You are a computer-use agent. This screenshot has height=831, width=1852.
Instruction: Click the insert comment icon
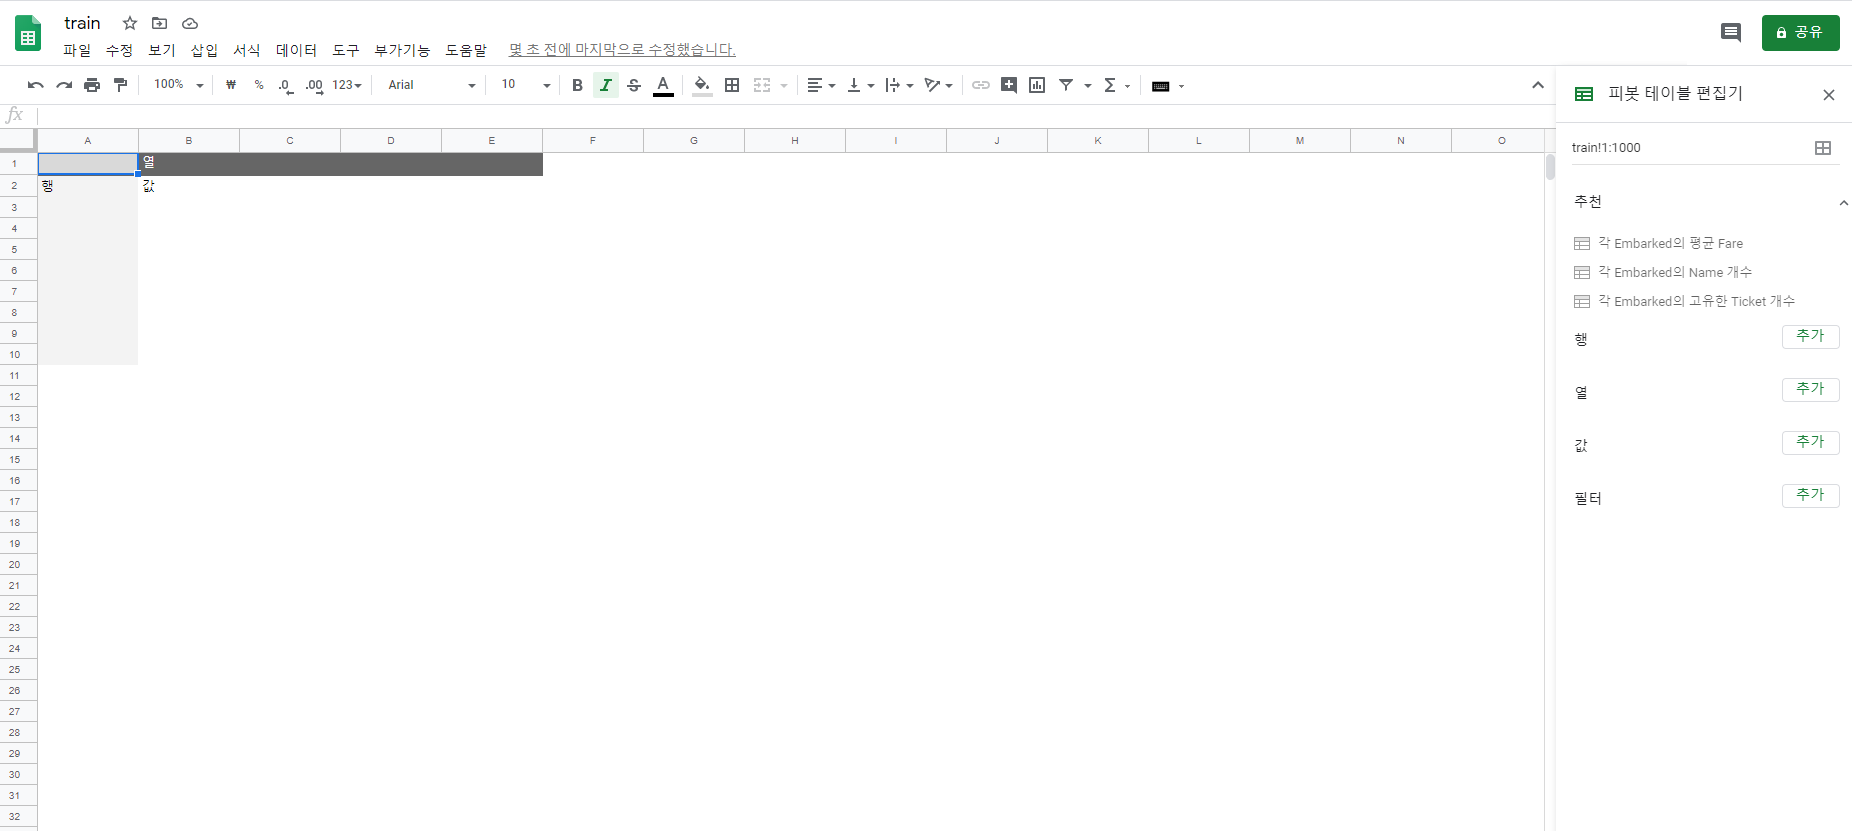1009,85
